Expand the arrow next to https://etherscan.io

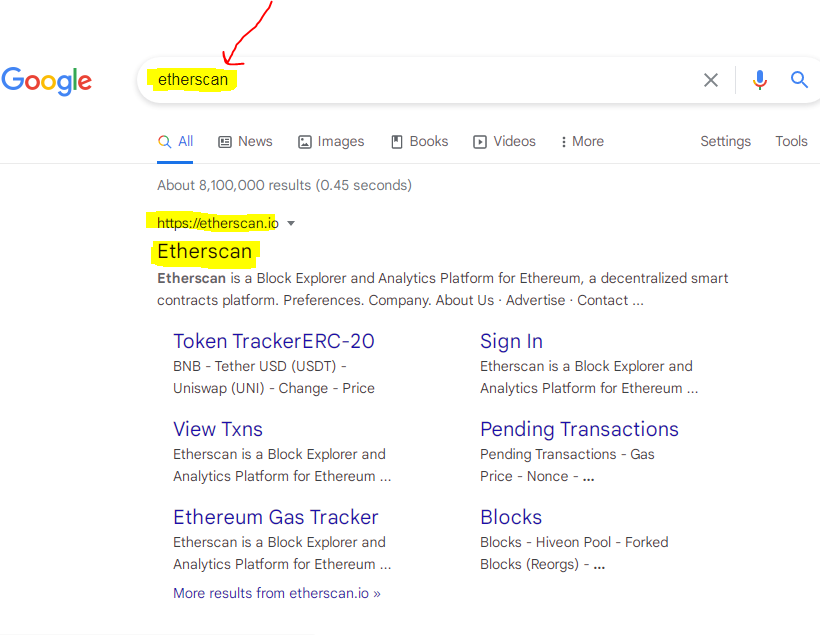click(x=291, y=224)
